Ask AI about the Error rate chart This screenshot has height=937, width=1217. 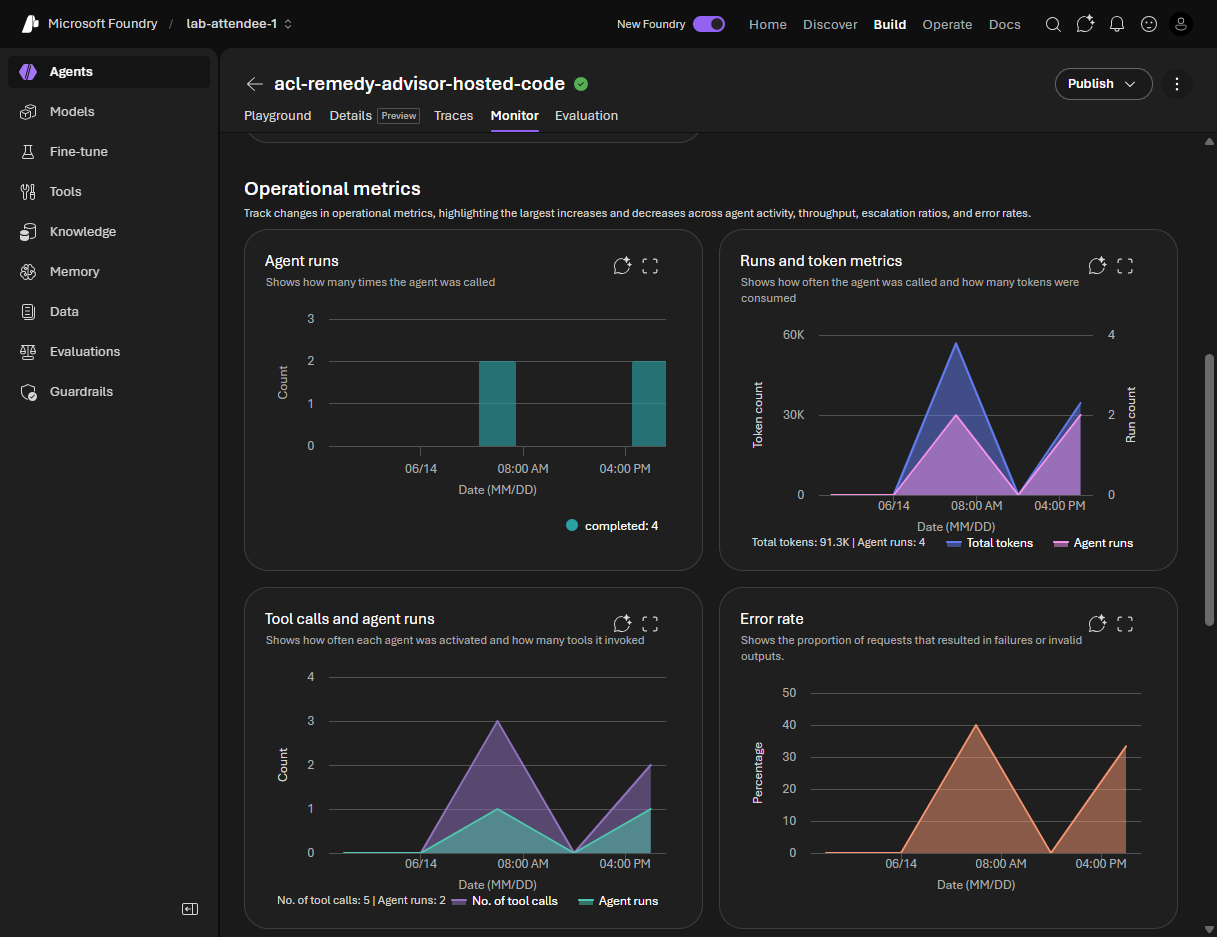point(1097,624)
